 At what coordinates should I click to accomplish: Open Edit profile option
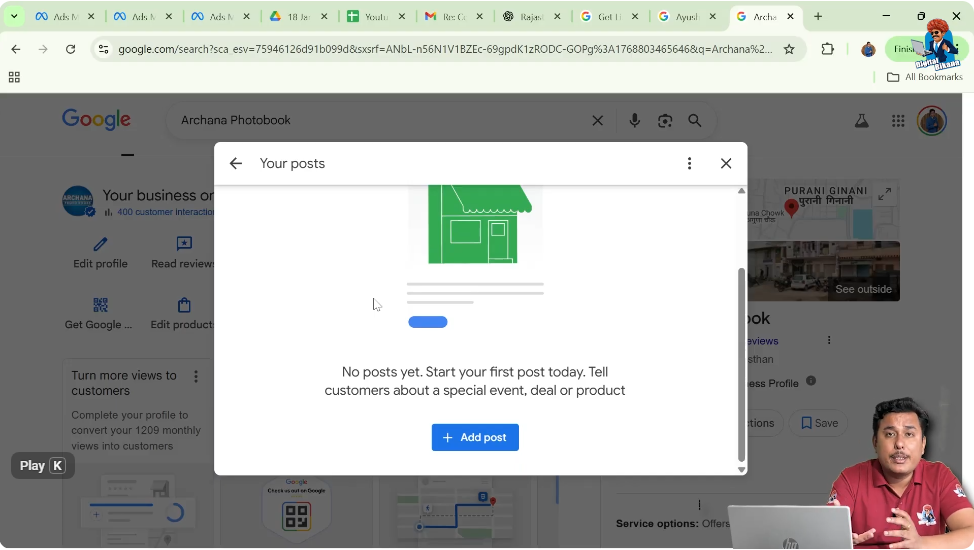pos(100,253)
